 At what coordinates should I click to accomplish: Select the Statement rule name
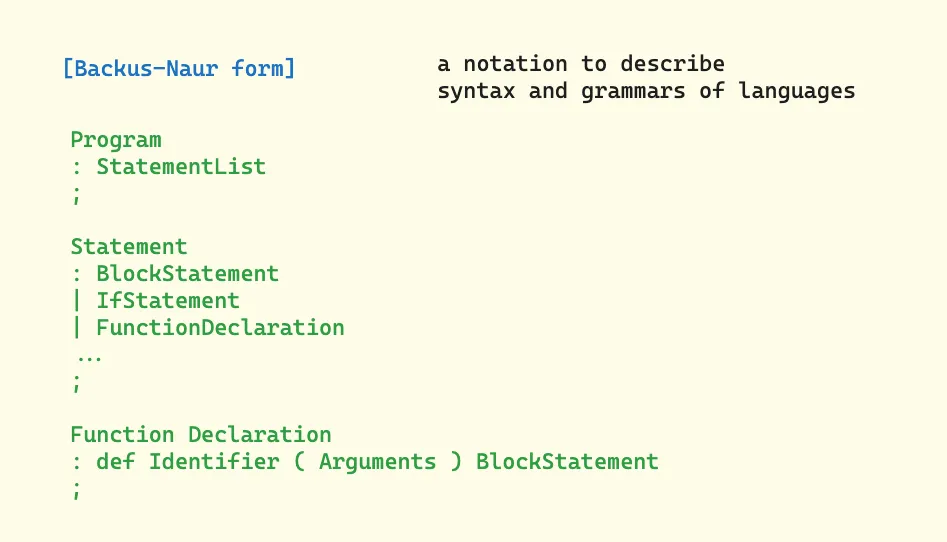(128, 247)
